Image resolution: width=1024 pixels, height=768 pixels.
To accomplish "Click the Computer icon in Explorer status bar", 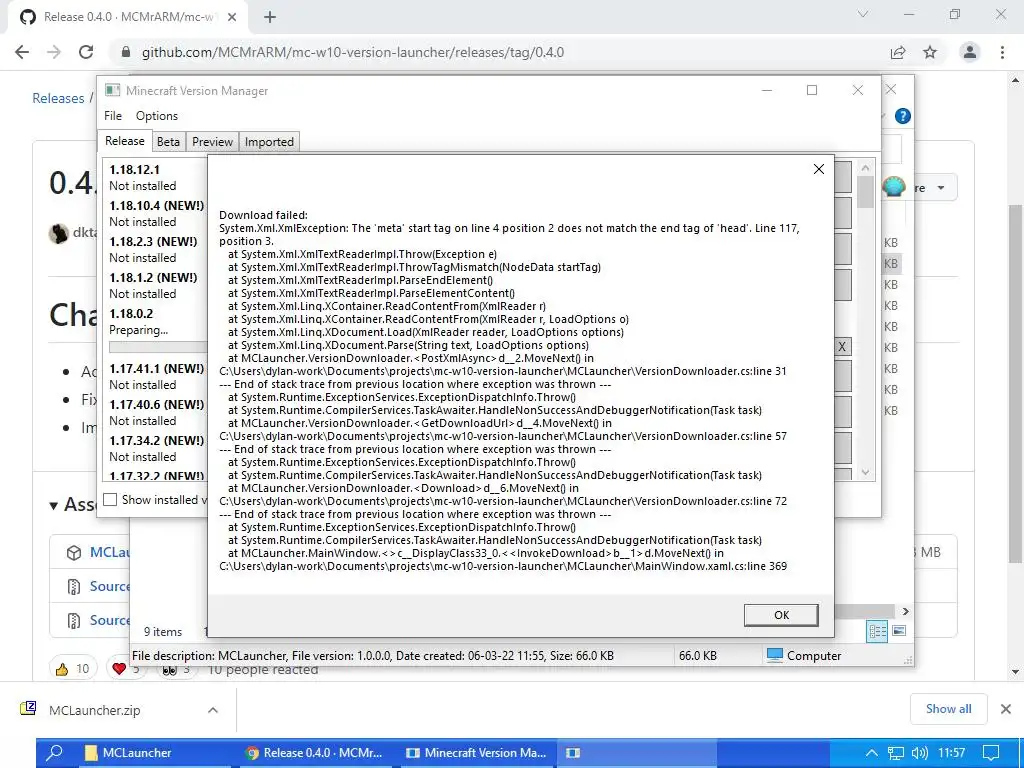I will (775, 655).
